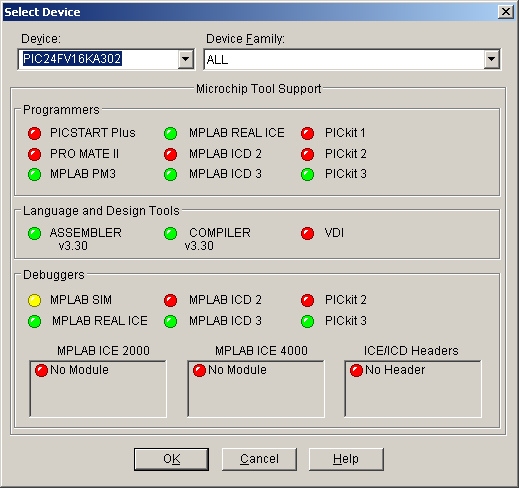This screenshot has height=488, width=519.
Task: Click the green indicator beside MPLAB PM3
Action: tap(35, 175)
